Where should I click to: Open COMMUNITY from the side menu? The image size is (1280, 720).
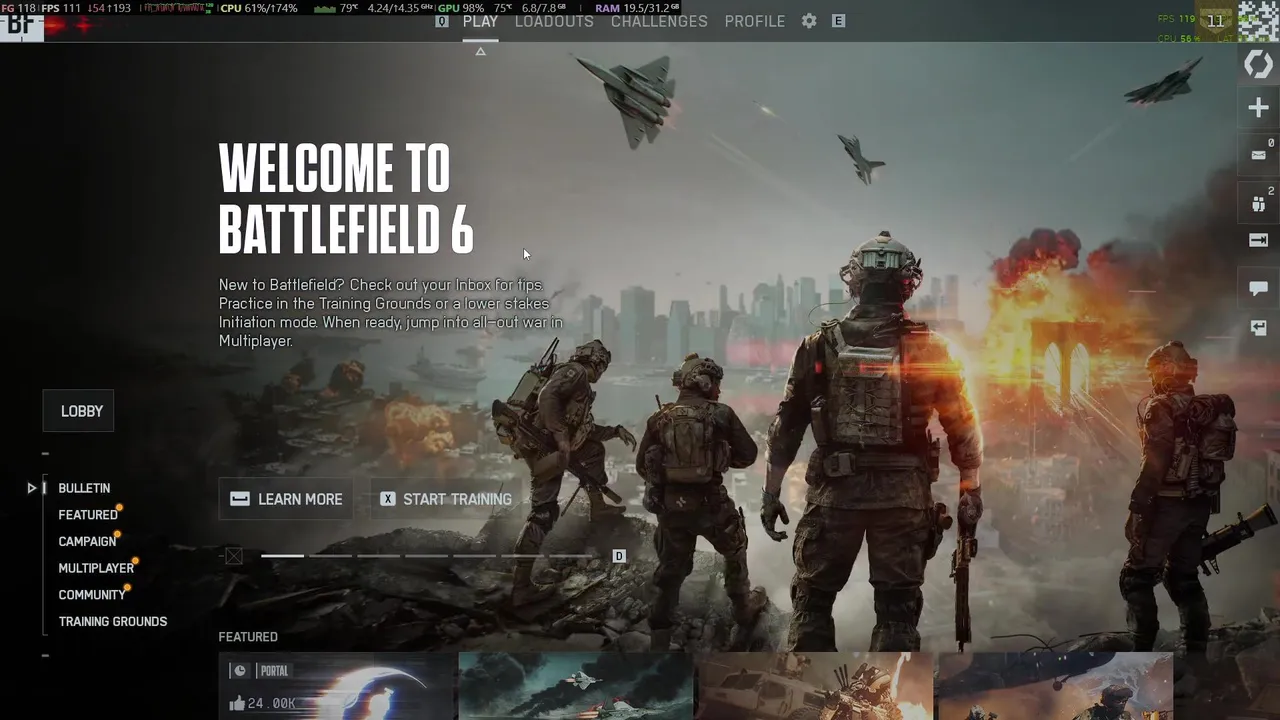click(92, 595)
